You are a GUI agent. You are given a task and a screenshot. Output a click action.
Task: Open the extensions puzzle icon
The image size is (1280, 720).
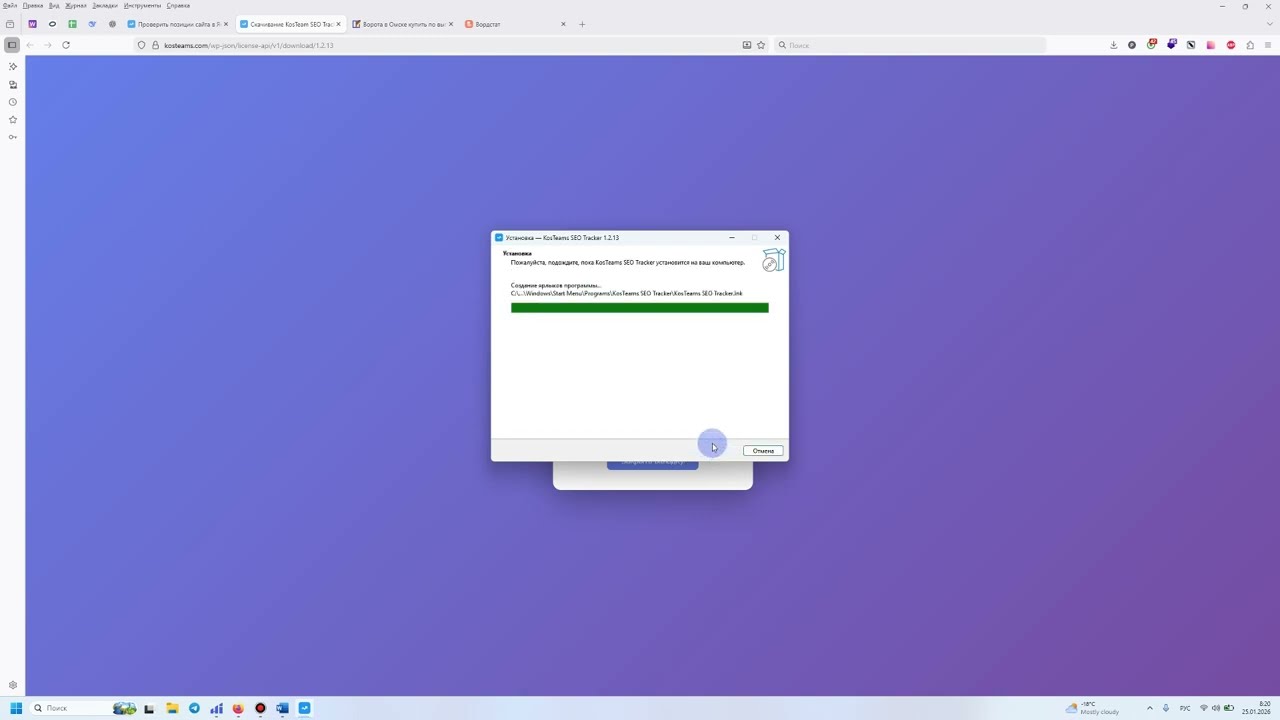(1250, 45)
